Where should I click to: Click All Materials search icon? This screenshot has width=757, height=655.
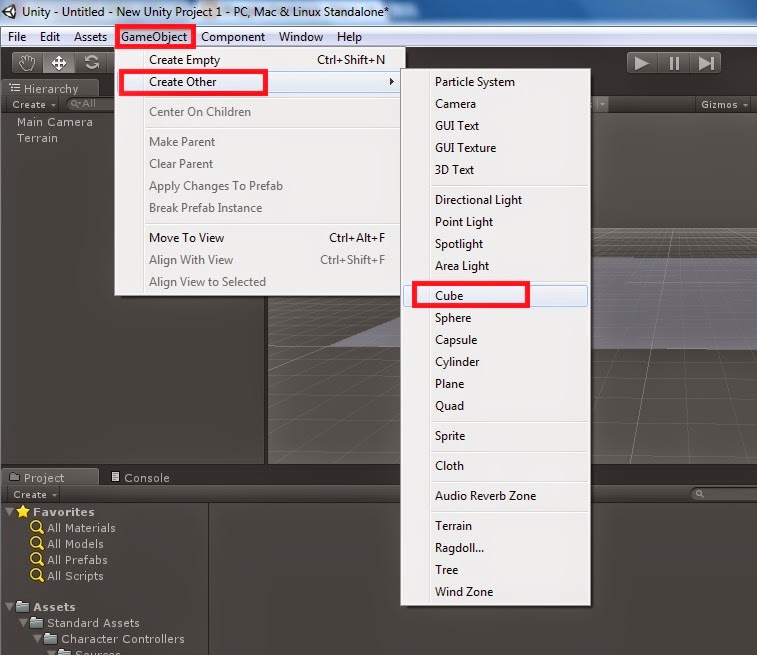coord(37,527)
